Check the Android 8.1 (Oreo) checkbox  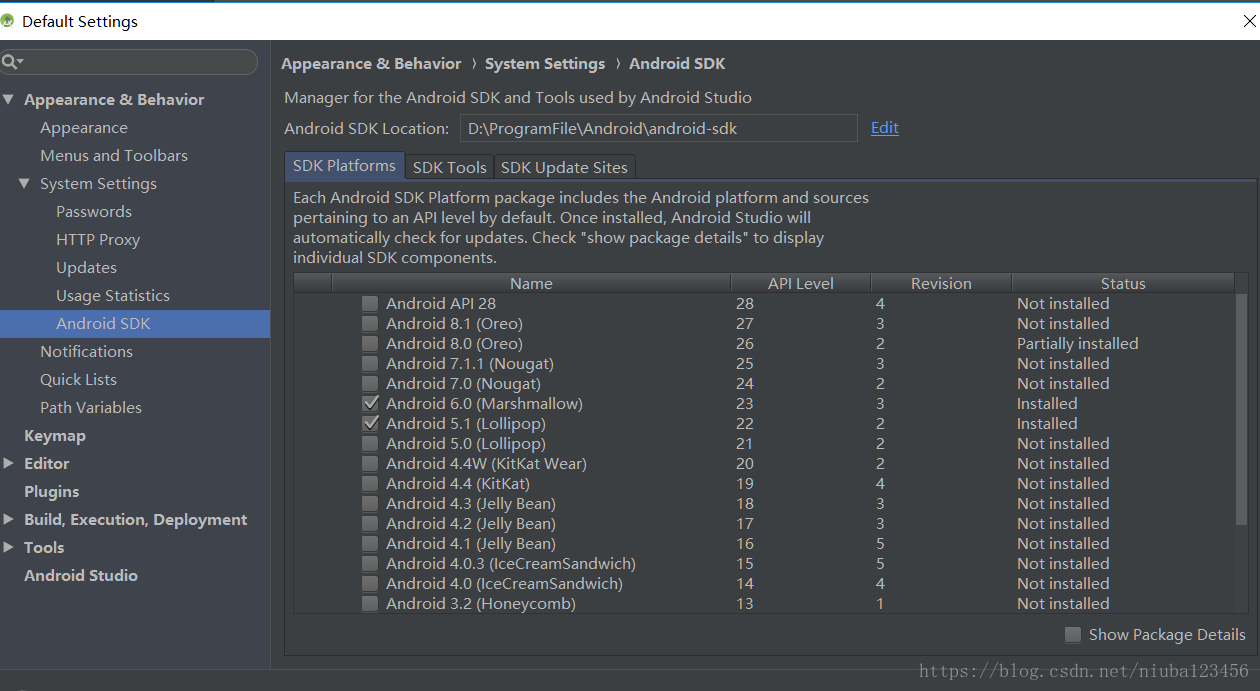pyautogui.click(x=370, y=323)
